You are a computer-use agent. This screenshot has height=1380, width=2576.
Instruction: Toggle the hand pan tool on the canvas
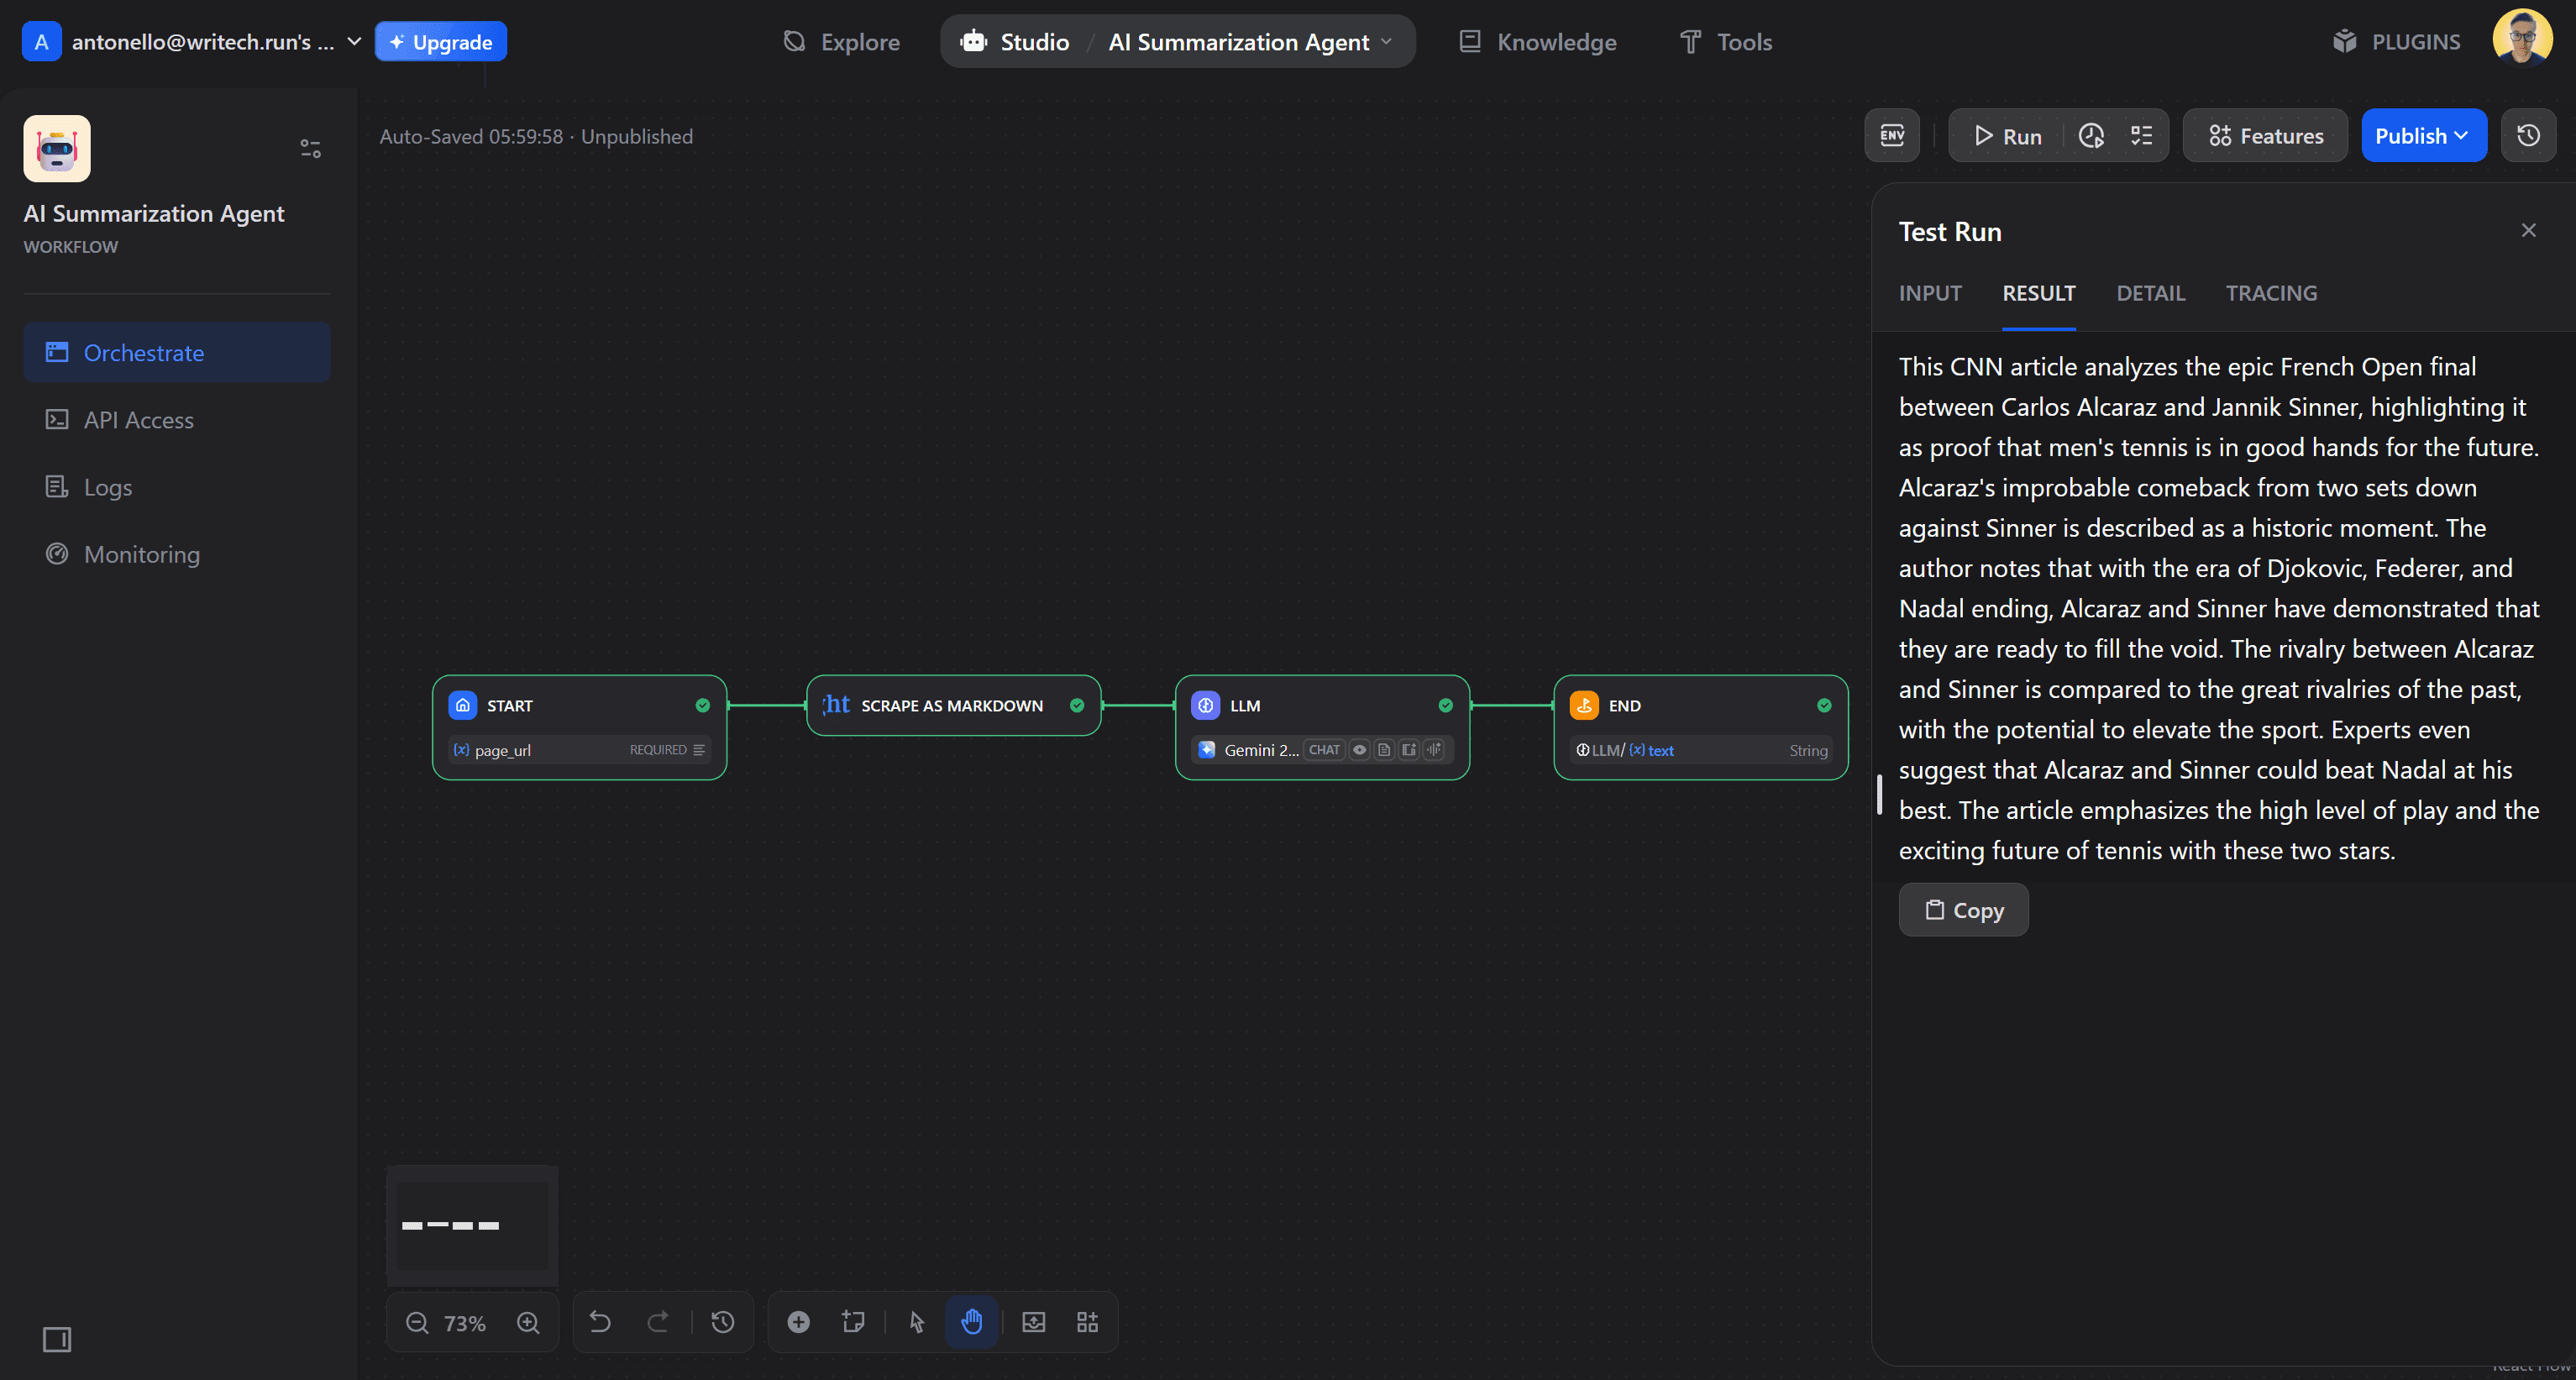point(971,1322)
